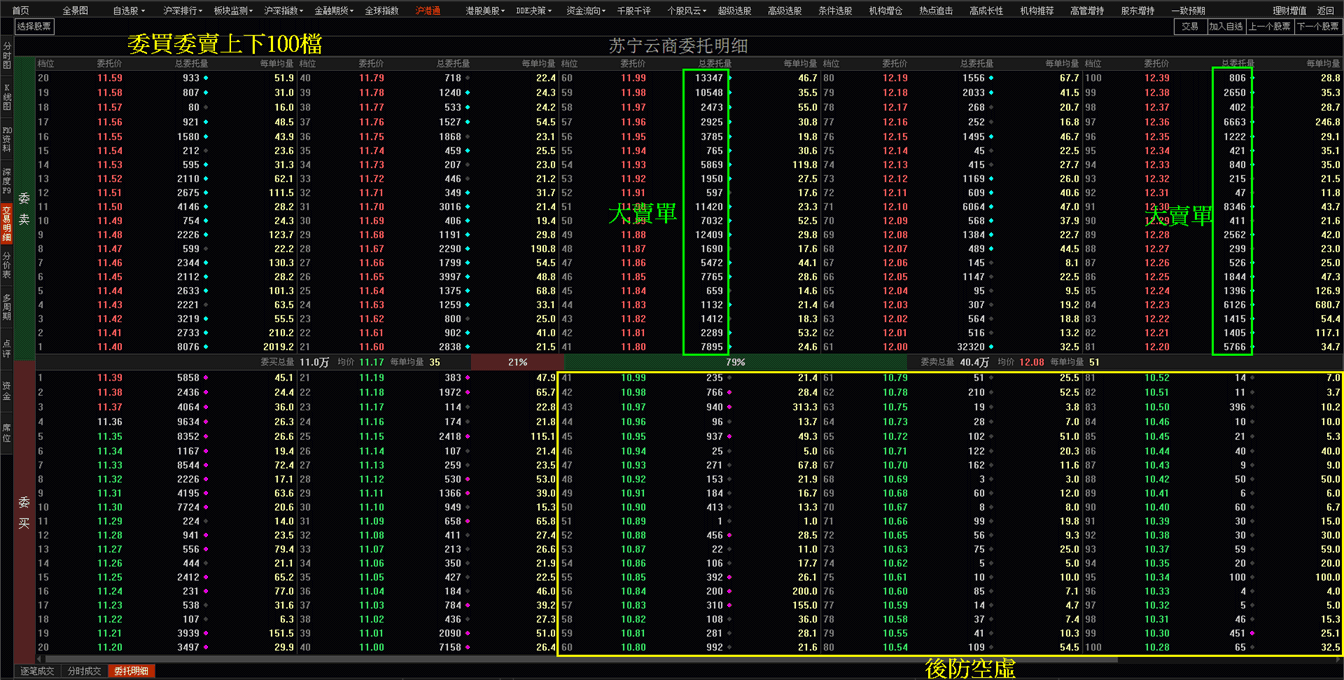
Task: Switch to 分时成交 bottom tab
Action: tap(84, 671)
